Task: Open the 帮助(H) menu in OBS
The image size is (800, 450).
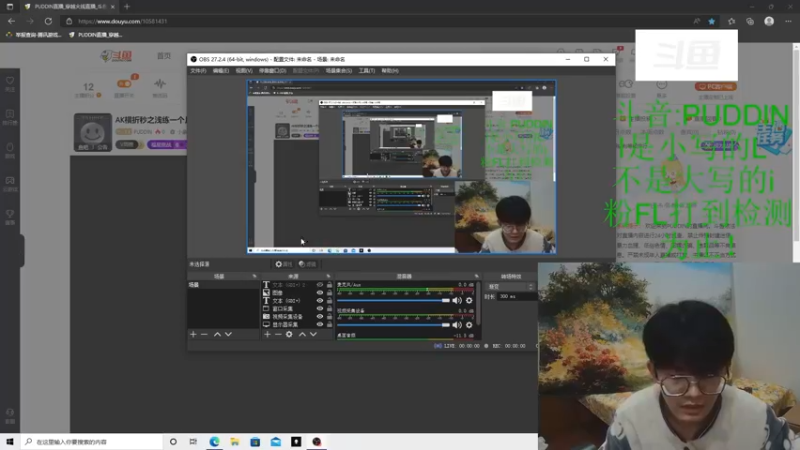Action: pos(390,71)
